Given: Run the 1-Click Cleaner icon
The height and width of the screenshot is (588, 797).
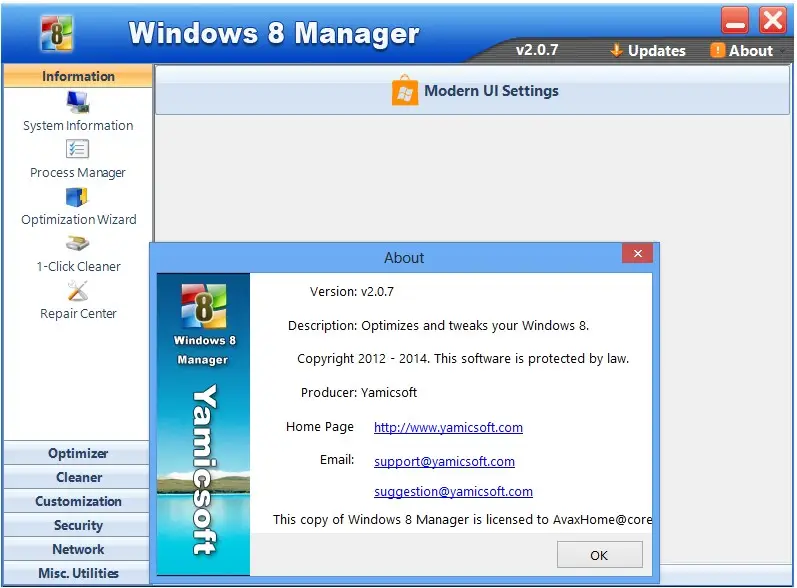Looking at the screenshot, I should pos(77,243).
